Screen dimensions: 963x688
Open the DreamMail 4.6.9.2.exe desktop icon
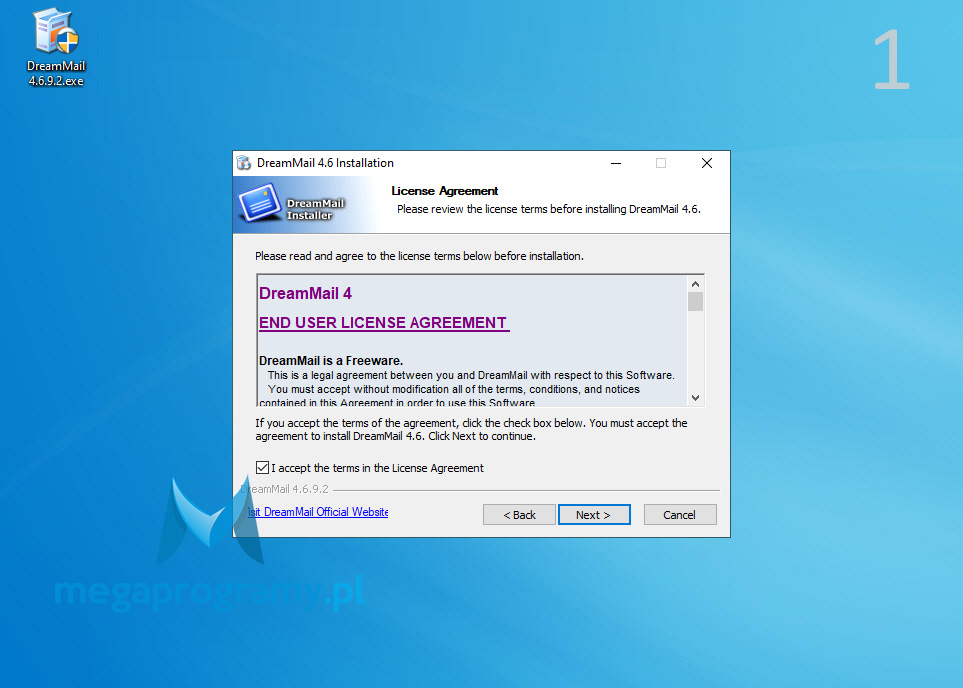(56, 47)
